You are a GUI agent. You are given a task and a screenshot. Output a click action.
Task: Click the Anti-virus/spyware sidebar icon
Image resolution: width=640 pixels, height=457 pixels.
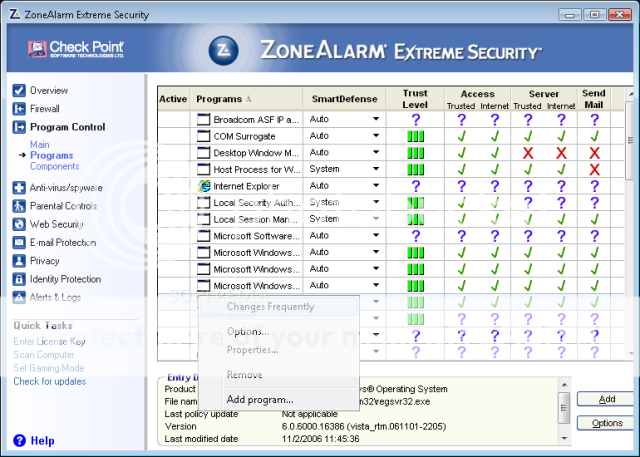(x=19, y=187)
